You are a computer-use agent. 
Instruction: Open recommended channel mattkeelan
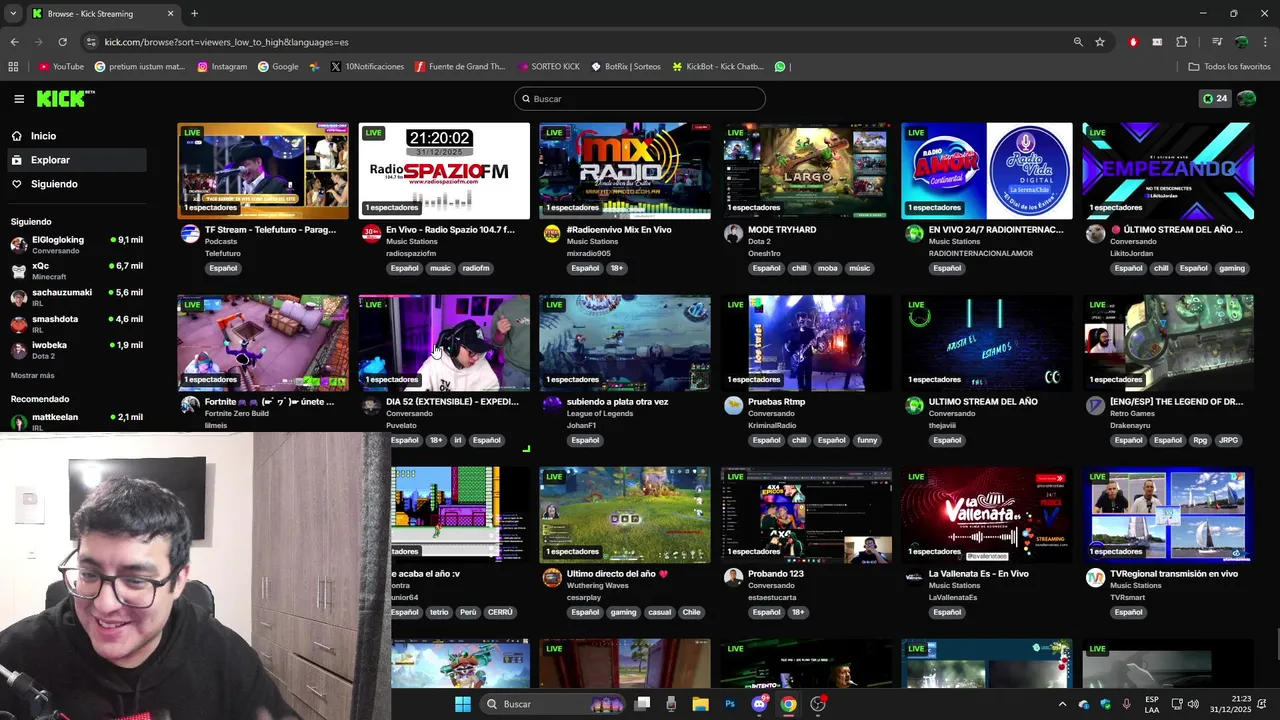76,421
